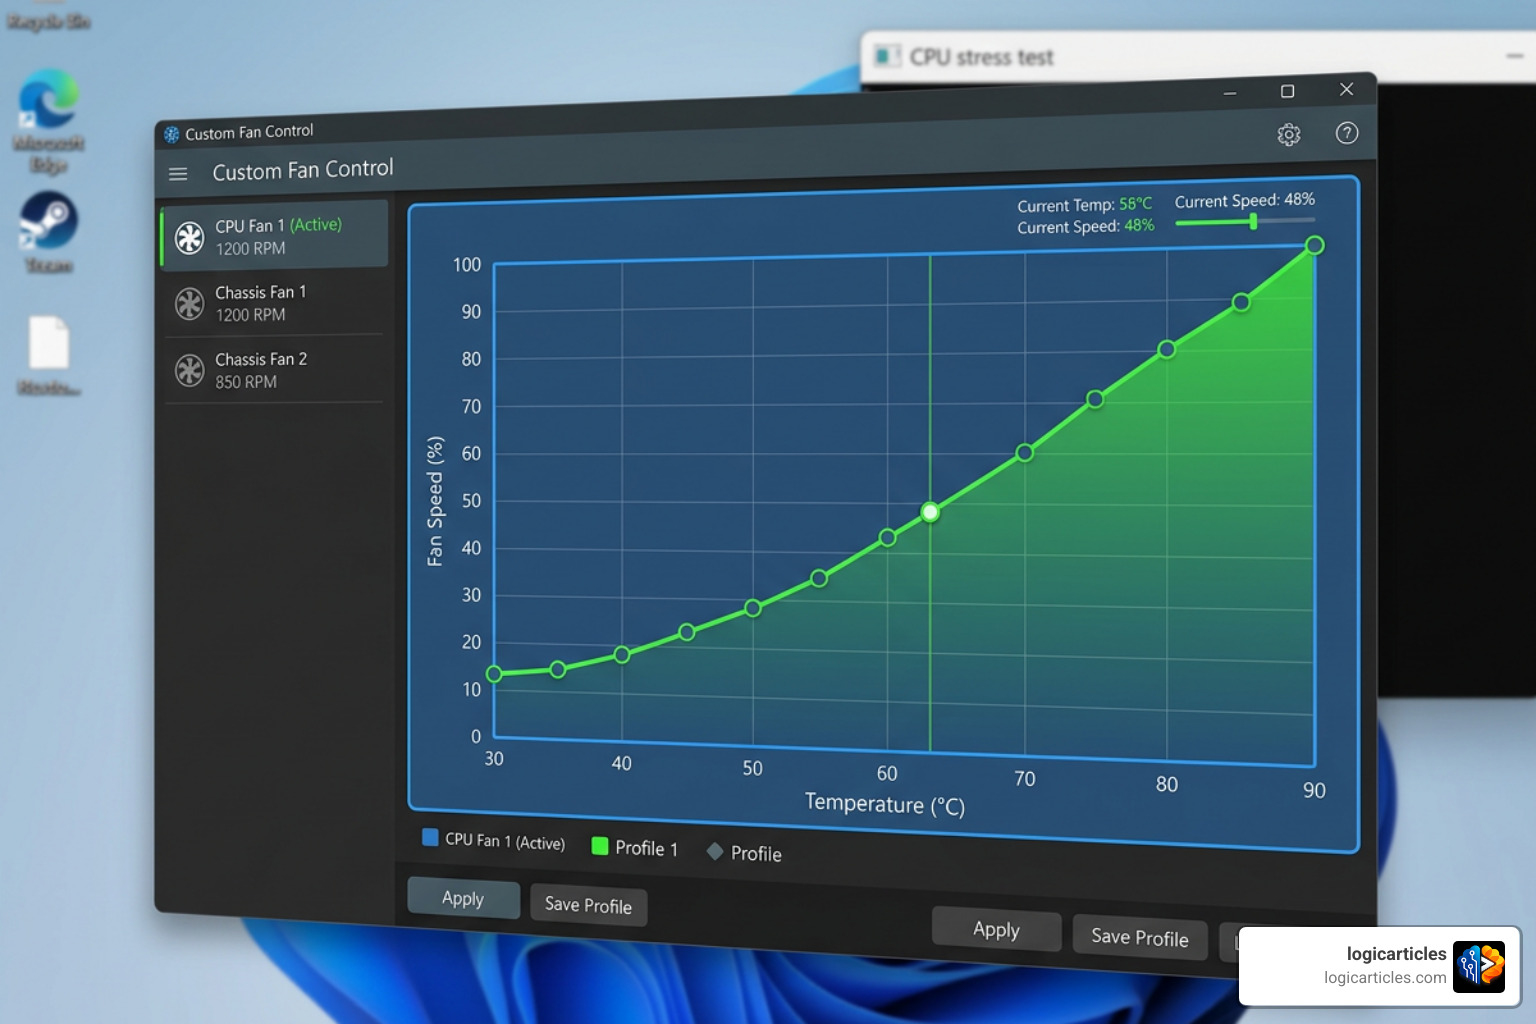
Task: Select Chassis Fan 2 at 850 RPM
Action: (x=274, y=370)
